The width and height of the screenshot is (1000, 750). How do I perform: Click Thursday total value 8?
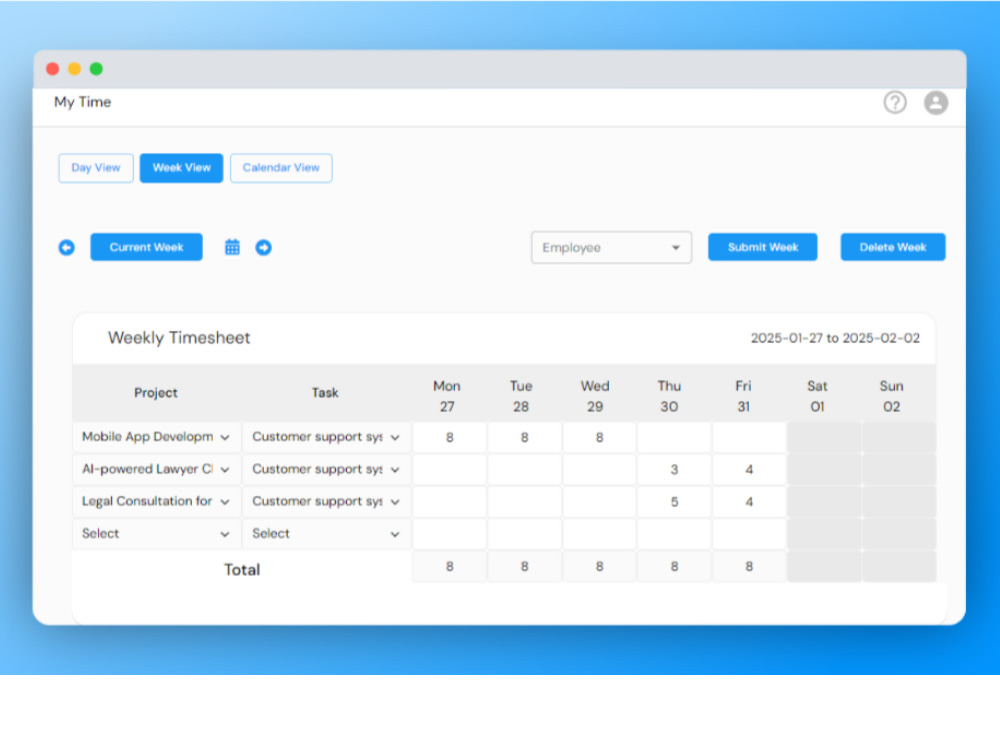point(674,566)
